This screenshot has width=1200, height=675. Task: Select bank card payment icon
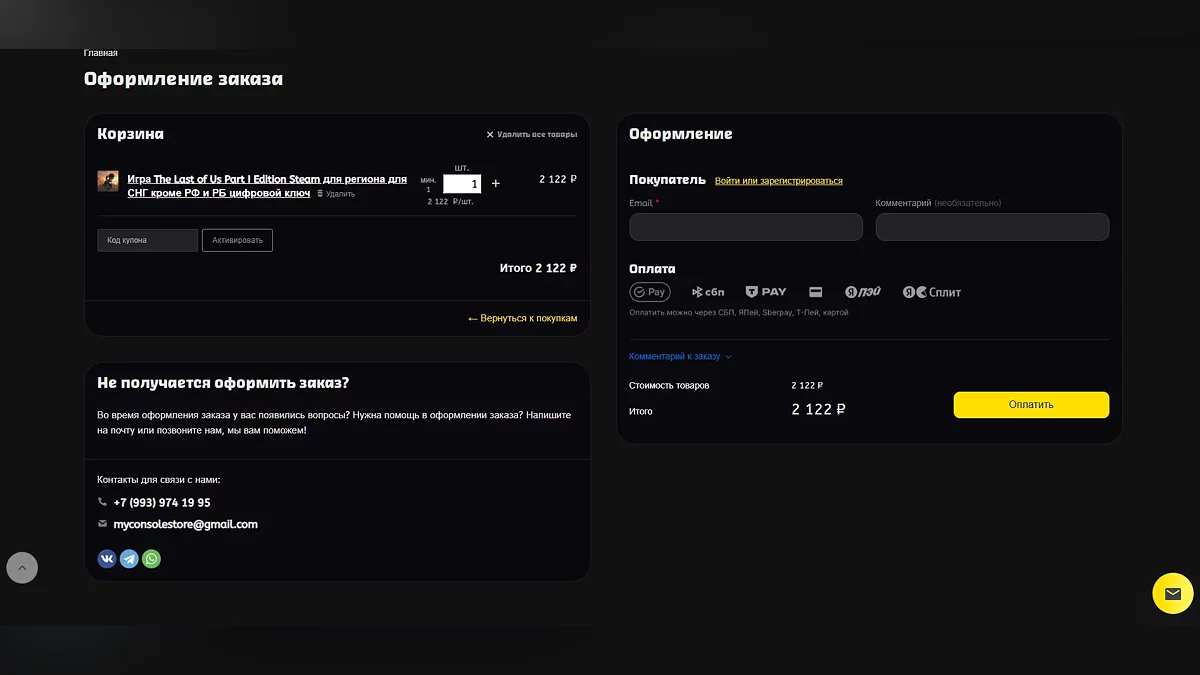816,292
